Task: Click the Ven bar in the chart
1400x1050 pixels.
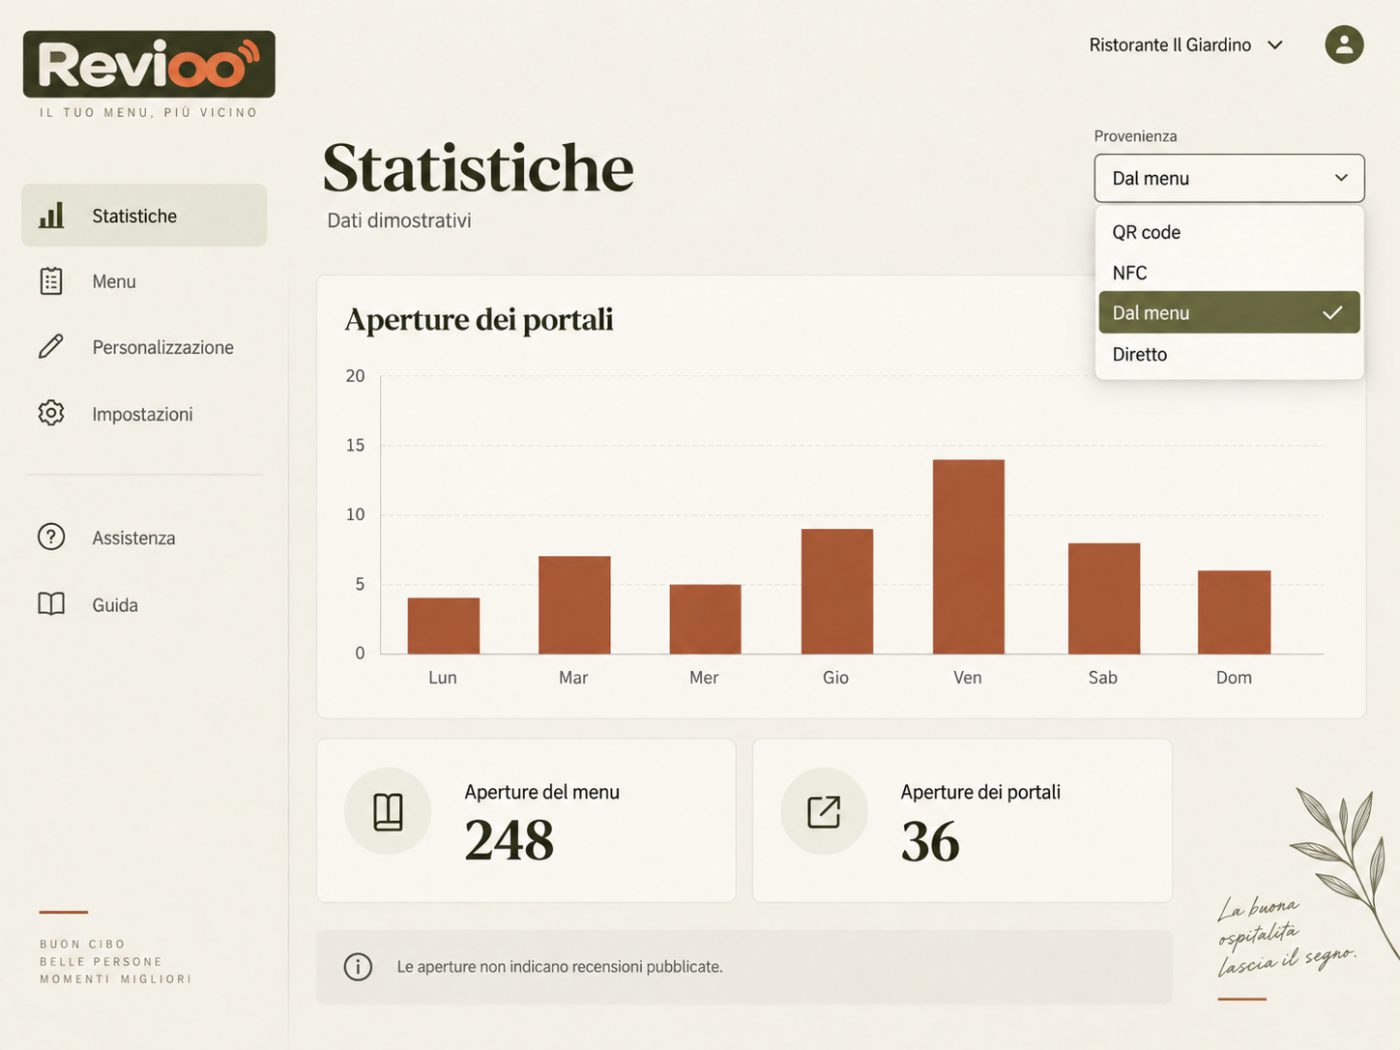Action: pos(968,557)
